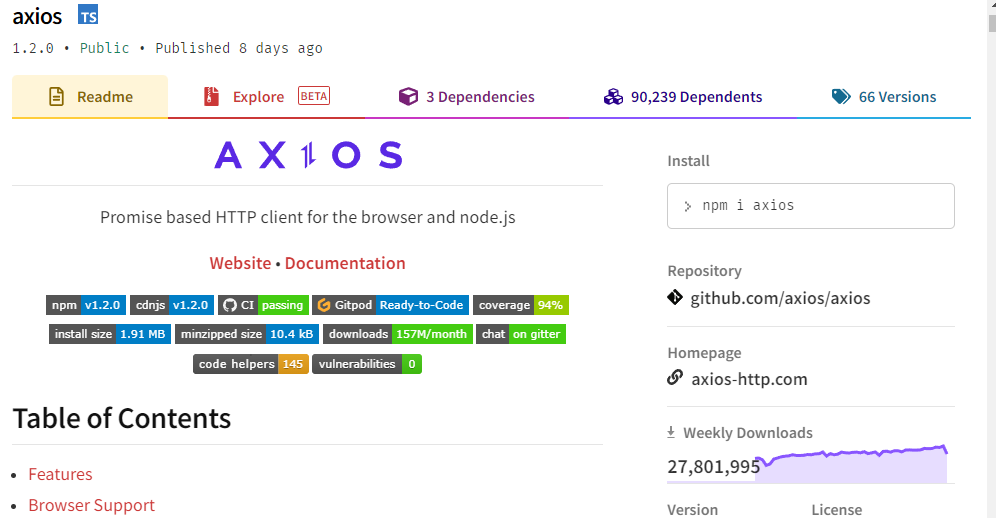Open the Browser Support contents link
Image resolution: width=996 pixels, height=518 pixels.
coord(91,505)
